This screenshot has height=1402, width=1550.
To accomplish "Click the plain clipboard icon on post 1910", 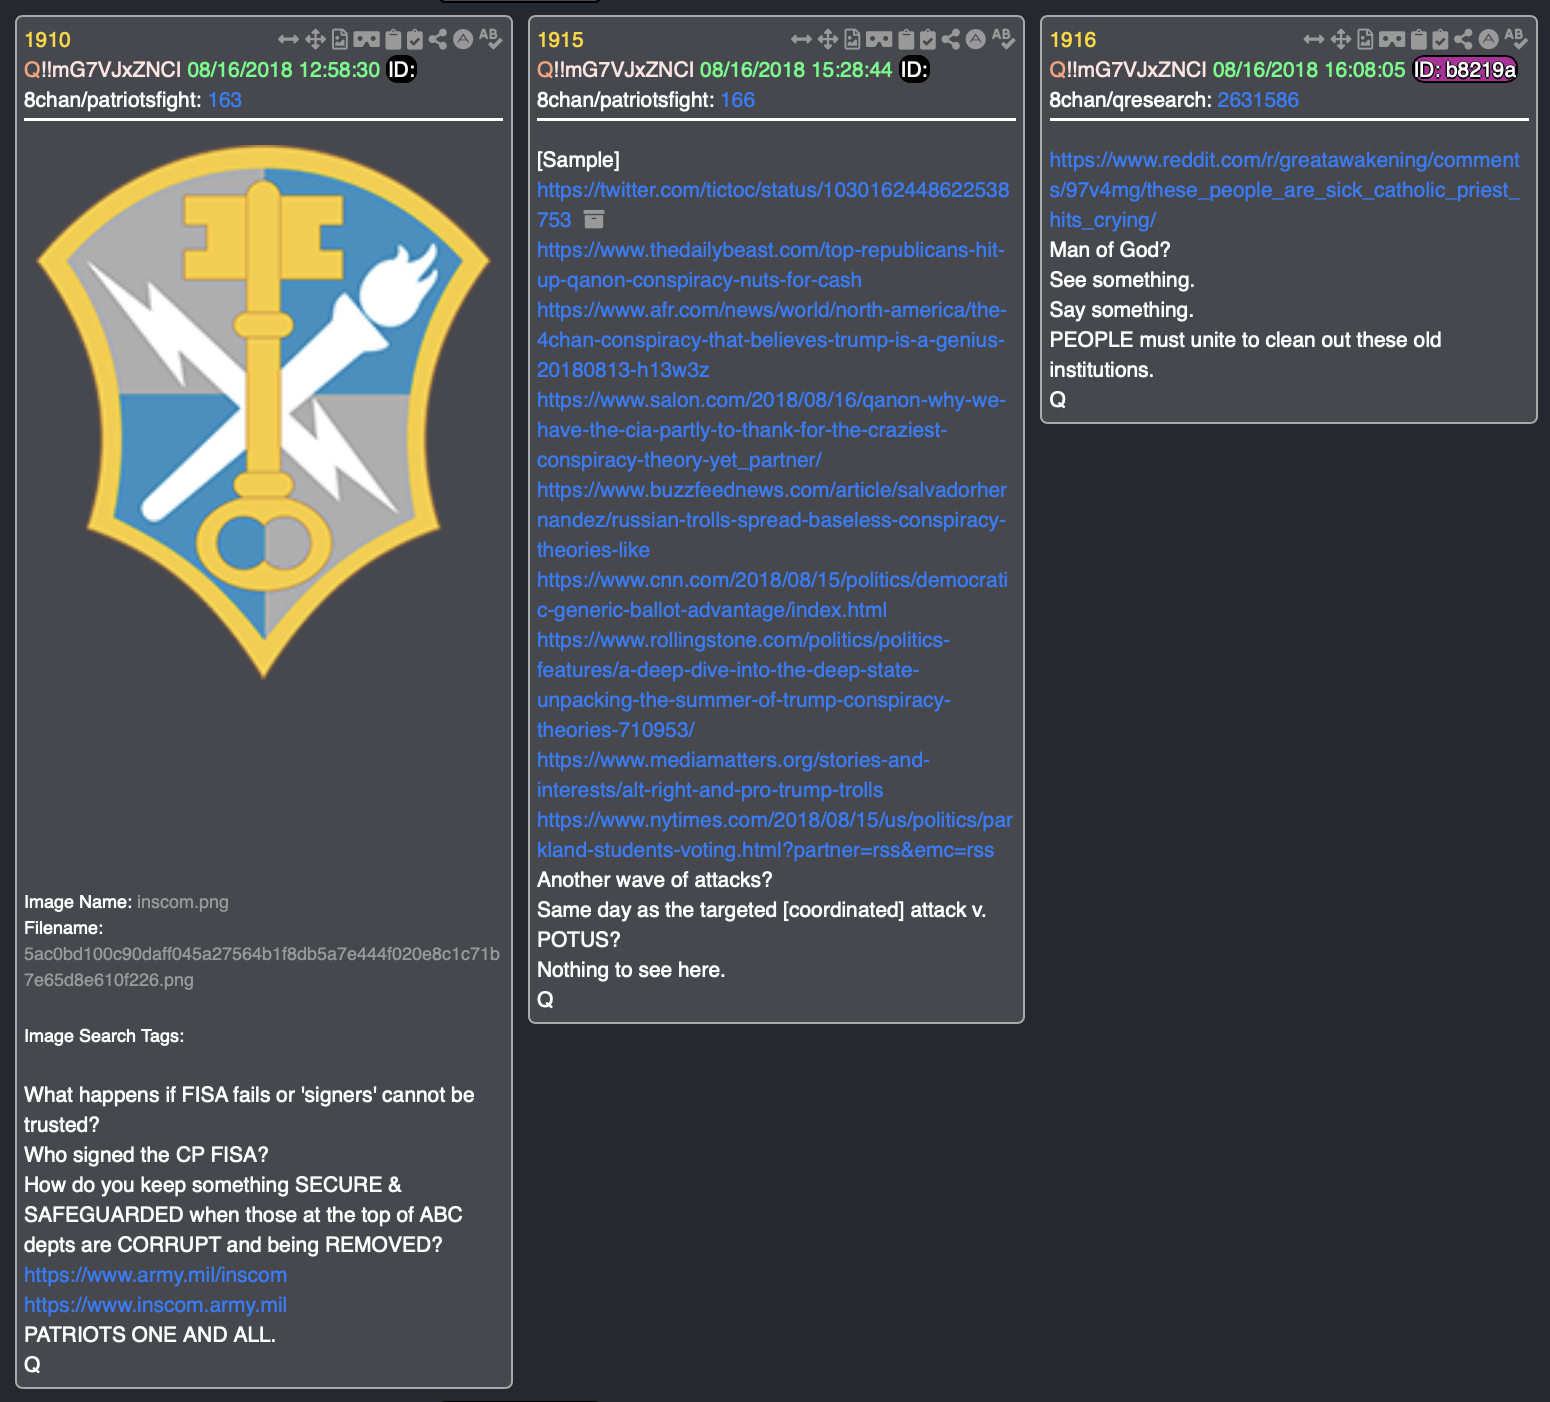I will 393,39.
